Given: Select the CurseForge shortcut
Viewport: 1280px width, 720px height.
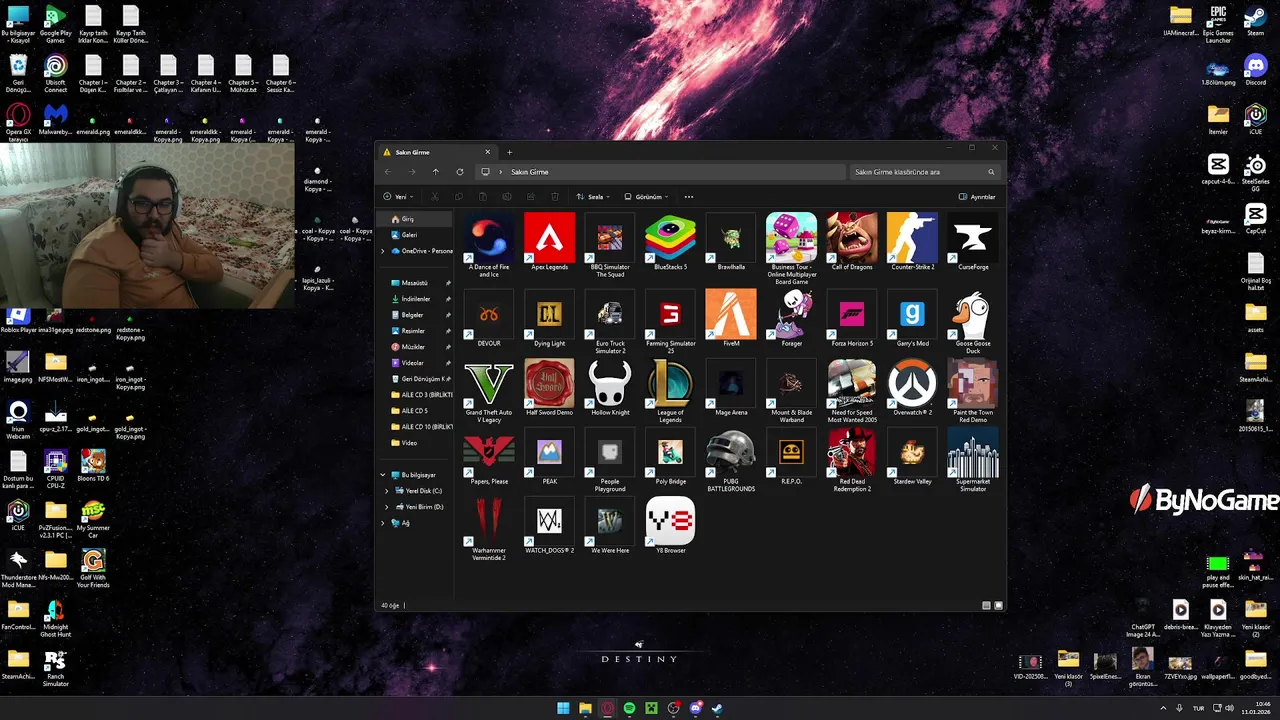Looking at the screenshot, I should (x=973, y=242).
